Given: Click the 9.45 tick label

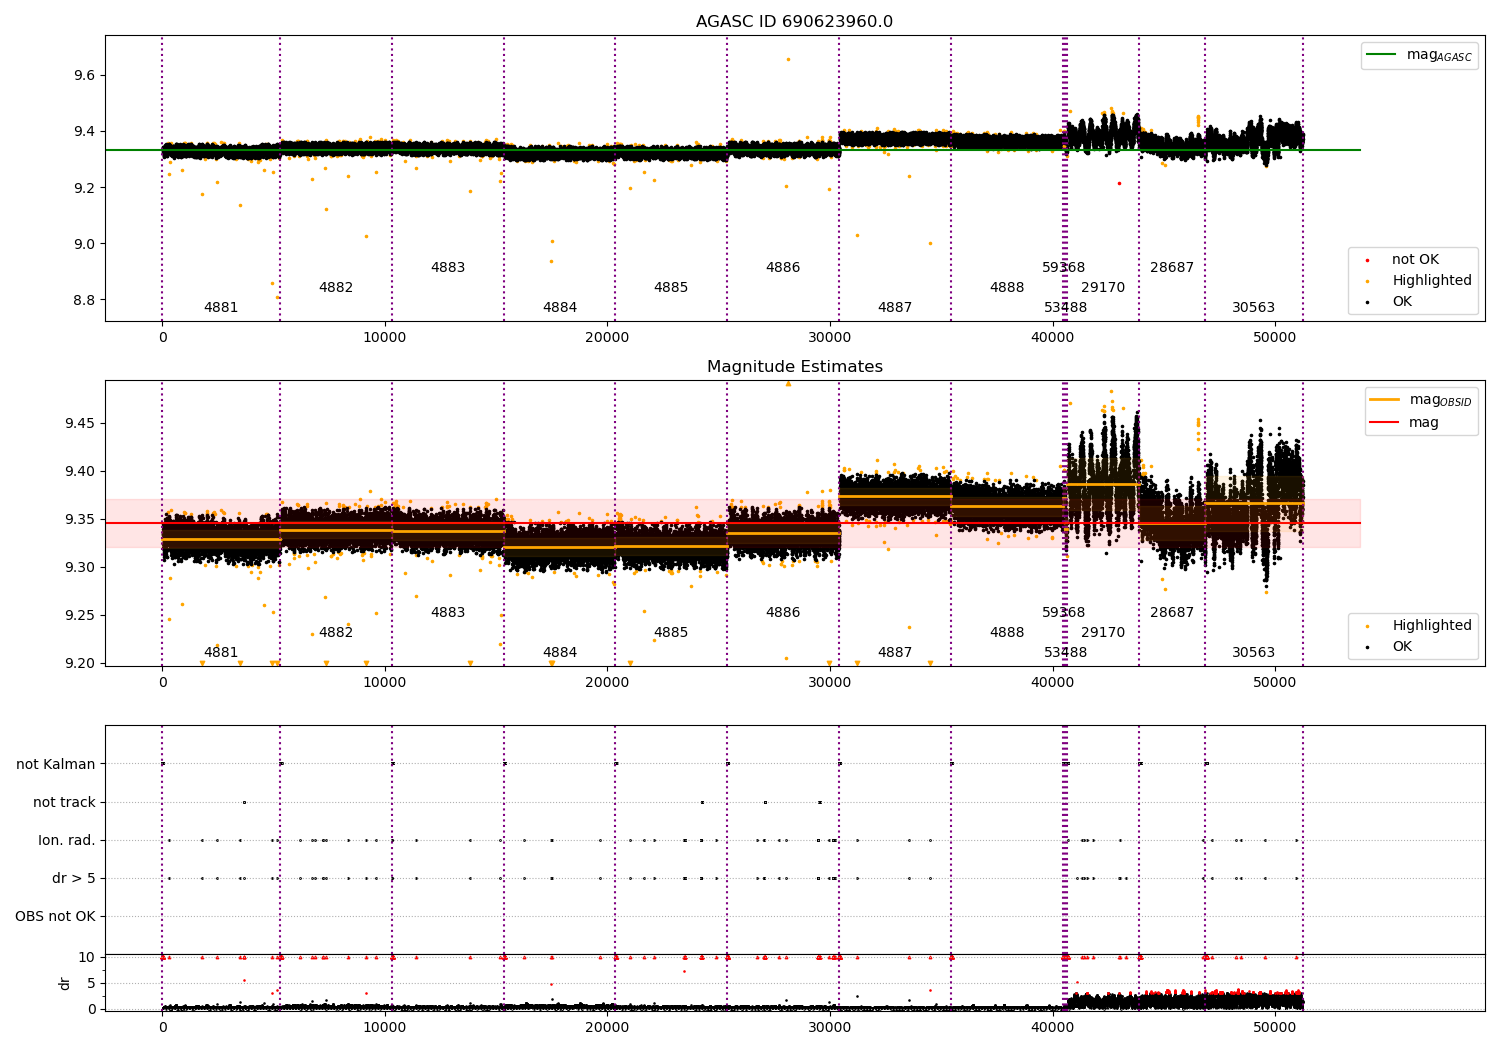Looking at the screenshot, I should coord(79,424).
